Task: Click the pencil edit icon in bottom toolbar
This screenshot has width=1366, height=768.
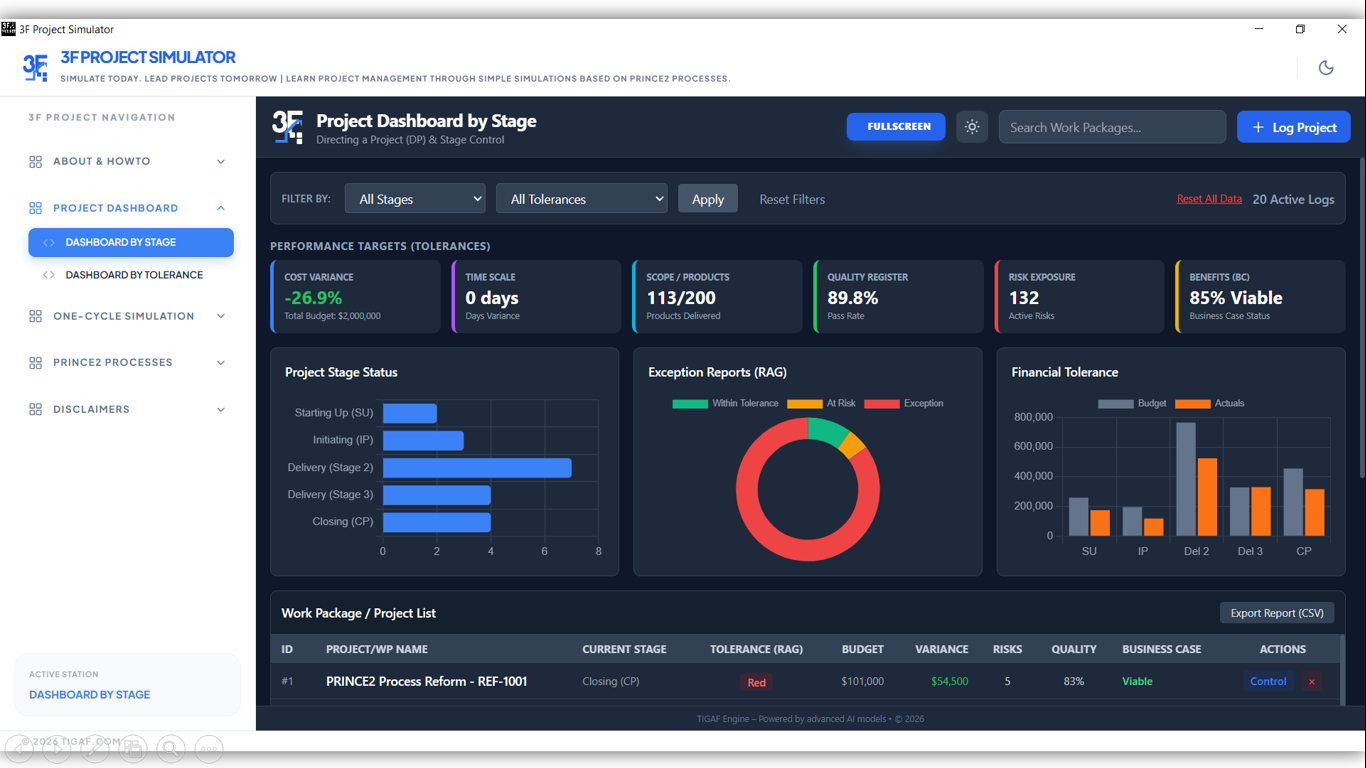Action: 95,748
